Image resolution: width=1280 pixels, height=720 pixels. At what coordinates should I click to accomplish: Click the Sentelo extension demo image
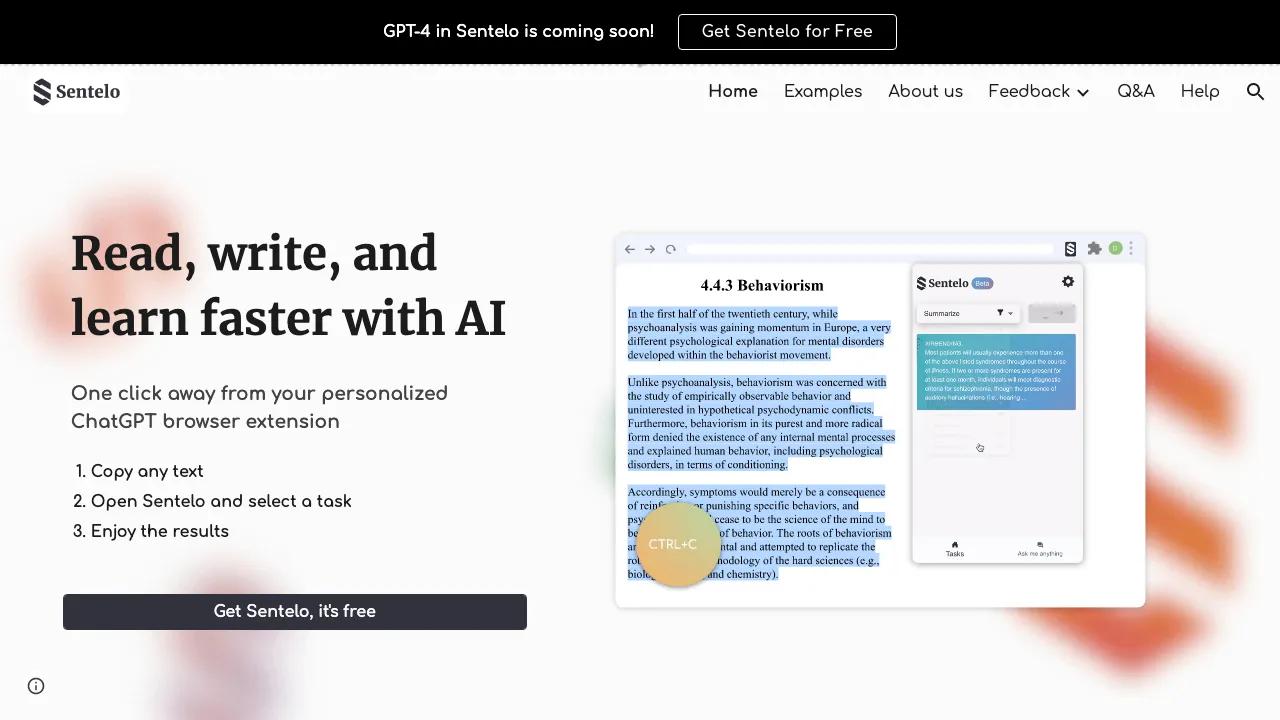point(880,420)
